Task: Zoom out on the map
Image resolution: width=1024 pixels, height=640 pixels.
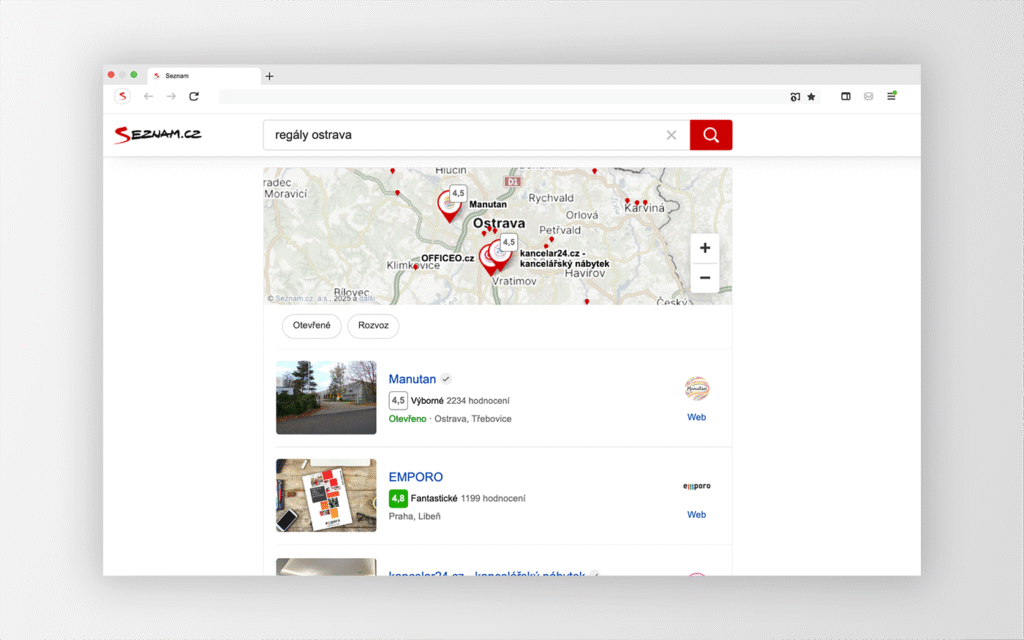Action: [x=705, y=278]
